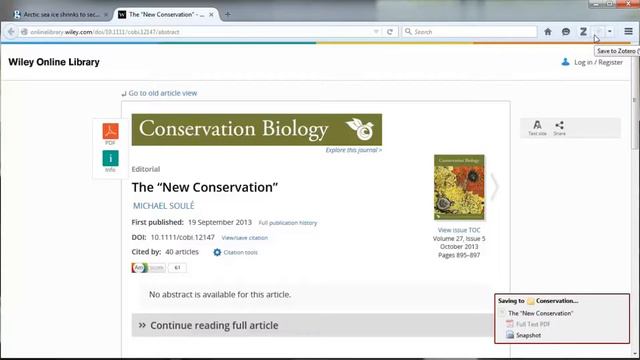Viewport: 640px width, 360px height.
Task: Click into the browser Search field
Action: [469, 32]
